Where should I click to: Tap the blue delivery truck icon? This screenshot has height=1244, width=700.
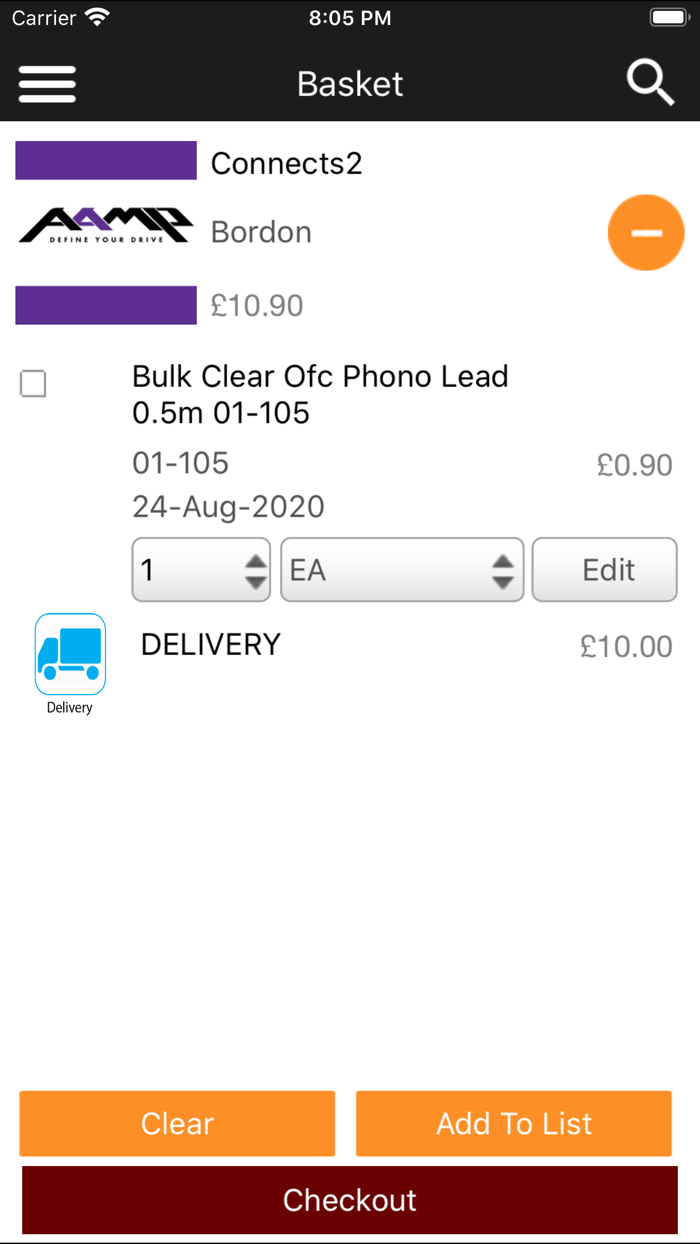coord(70,654)
